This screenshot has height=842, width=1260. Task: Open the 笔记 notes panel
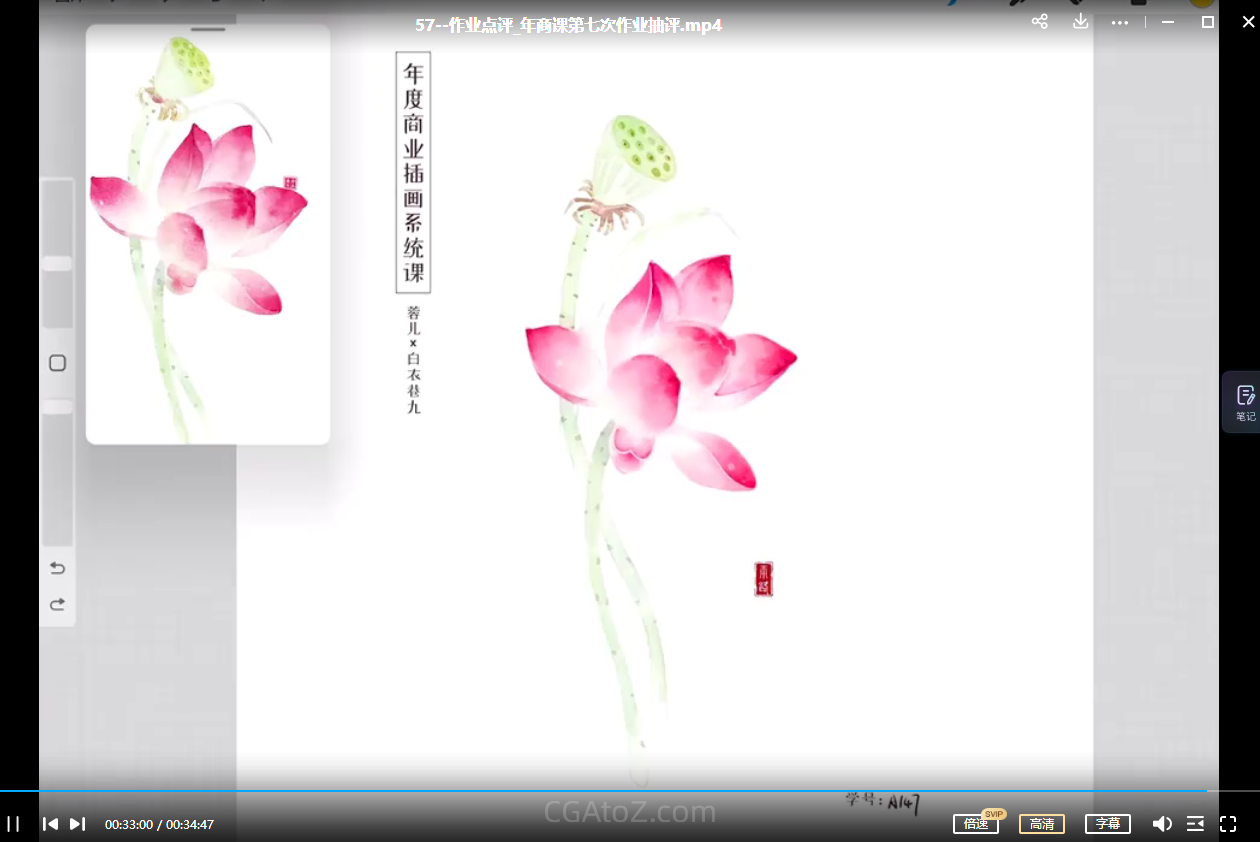[x=1245, y=402]
